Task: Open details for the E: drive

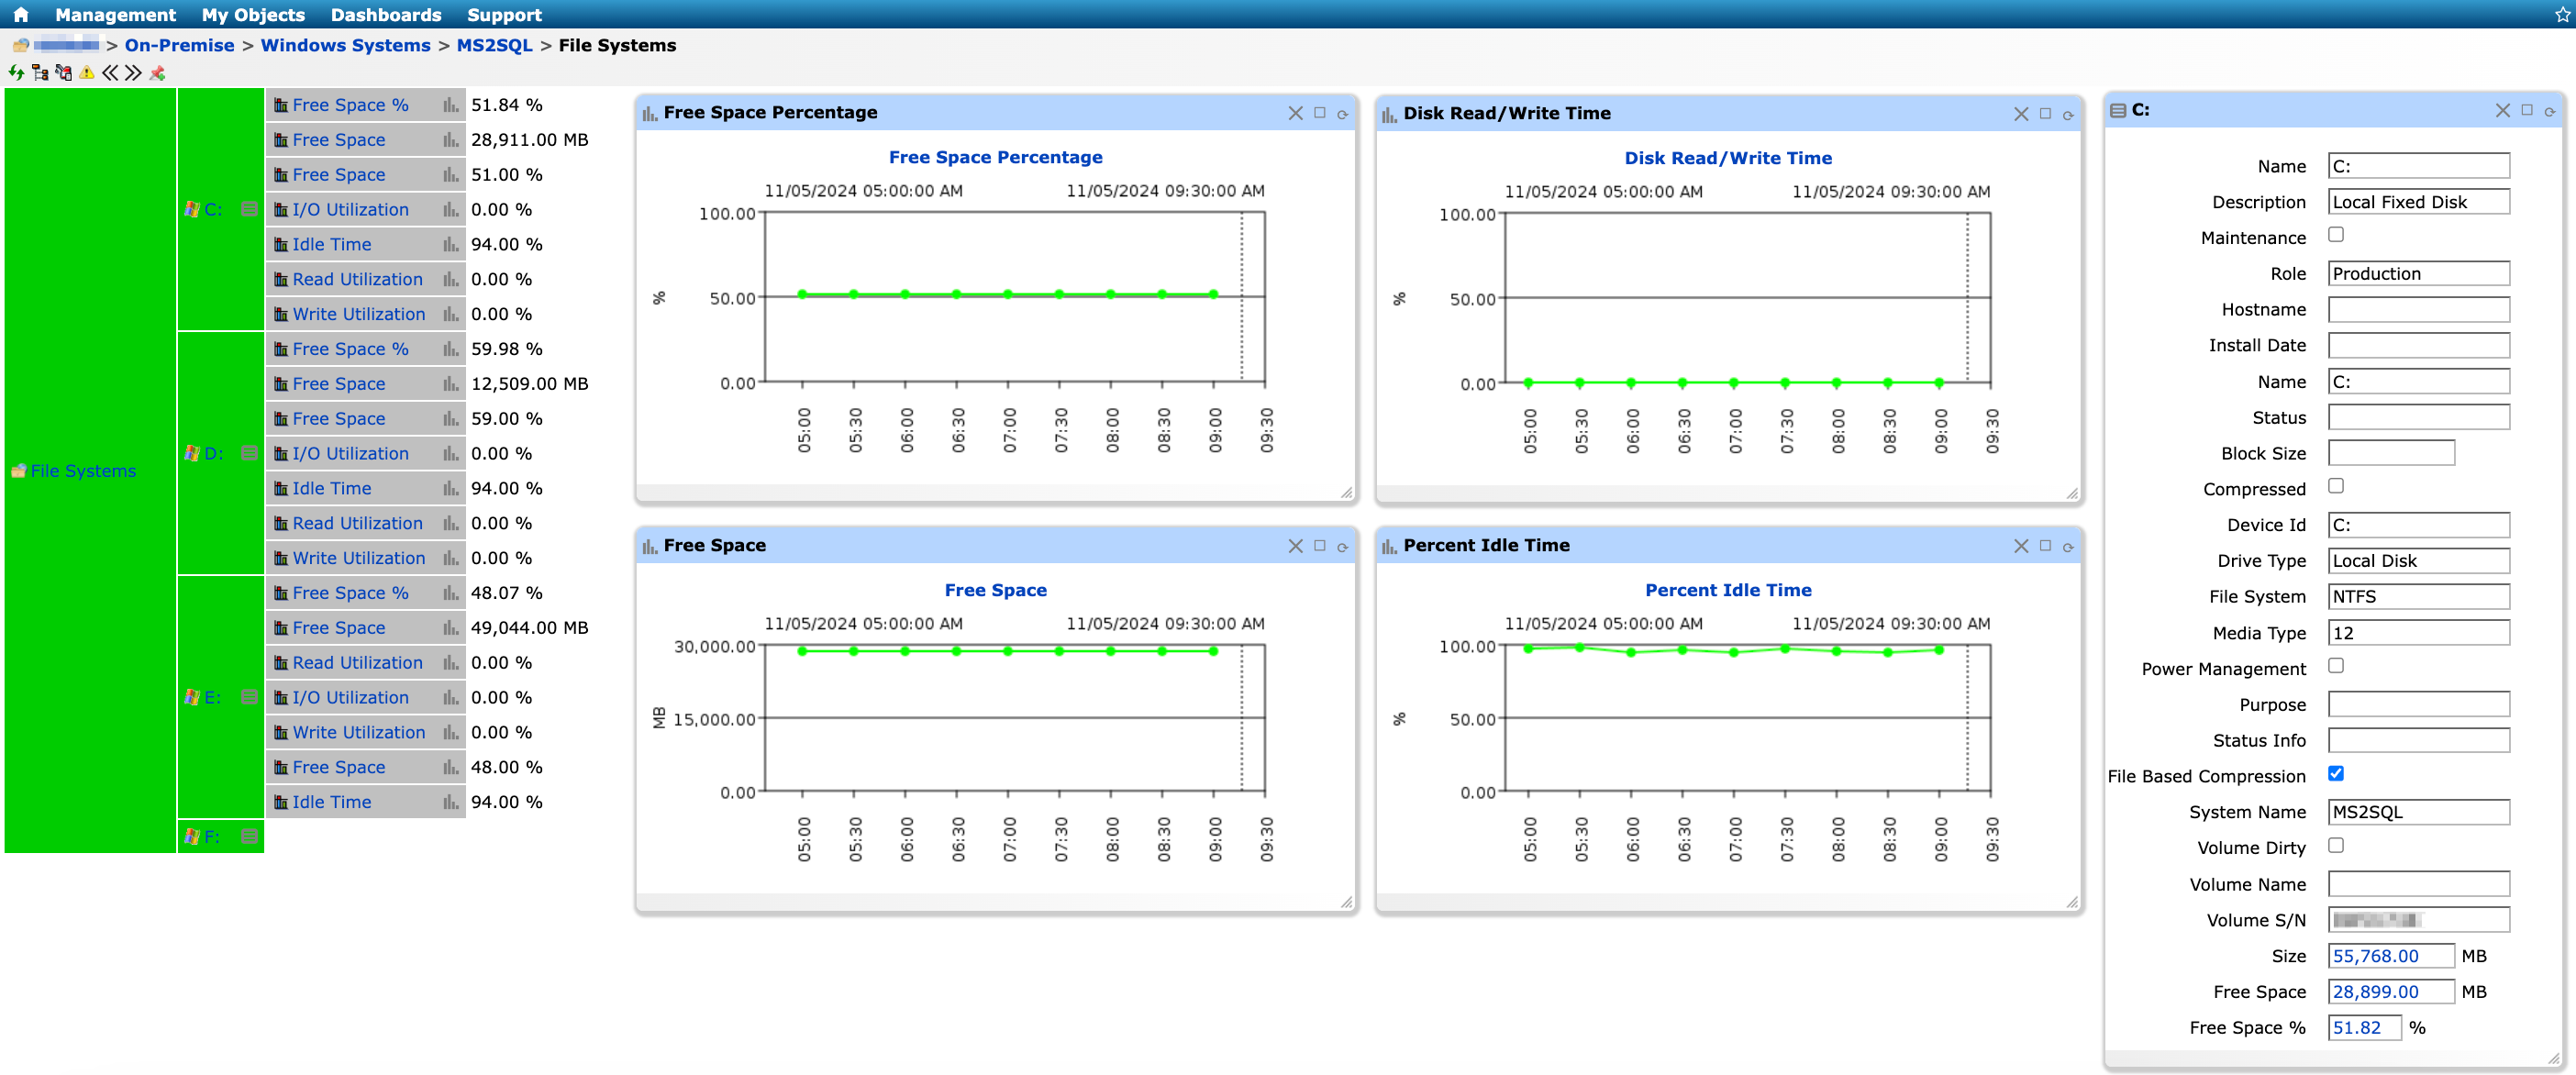Action: (249, 697)
